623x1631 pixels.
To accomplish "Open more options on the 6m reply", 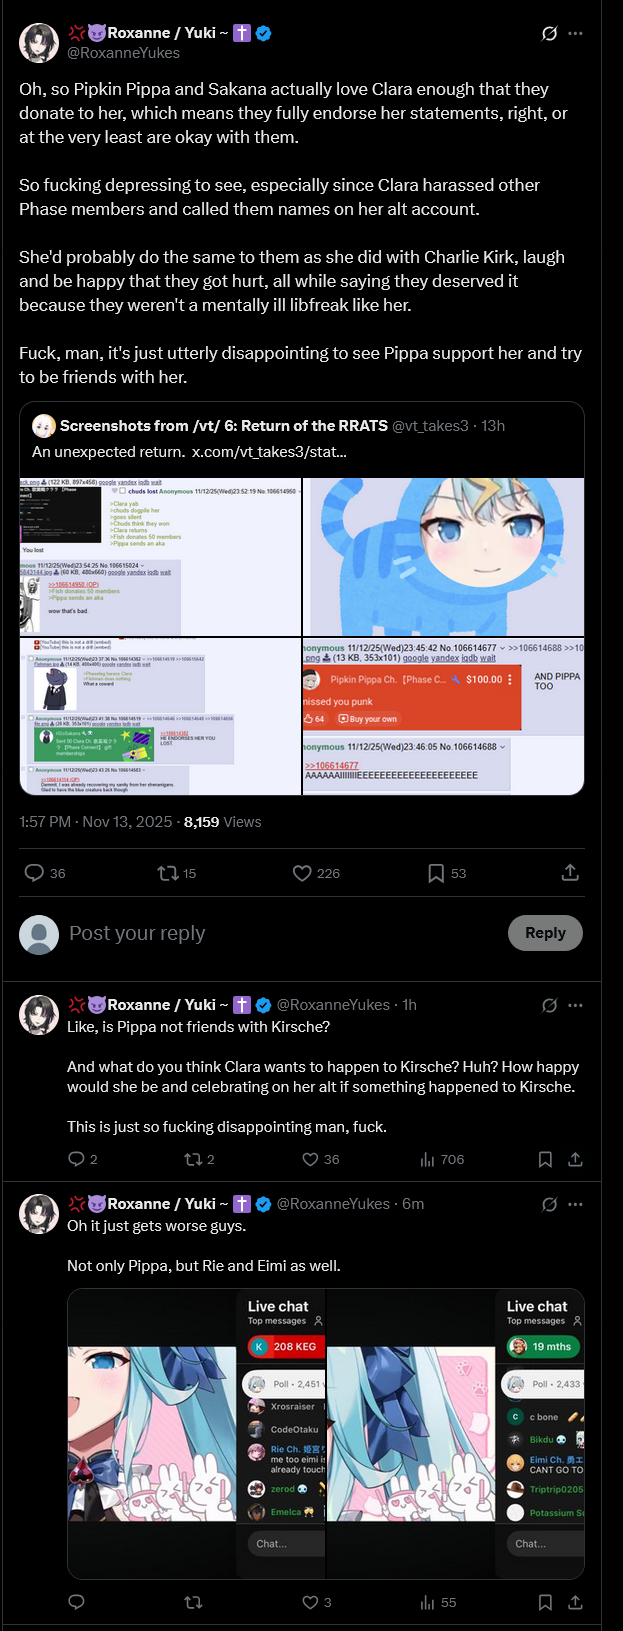I will coord(575,1204).
